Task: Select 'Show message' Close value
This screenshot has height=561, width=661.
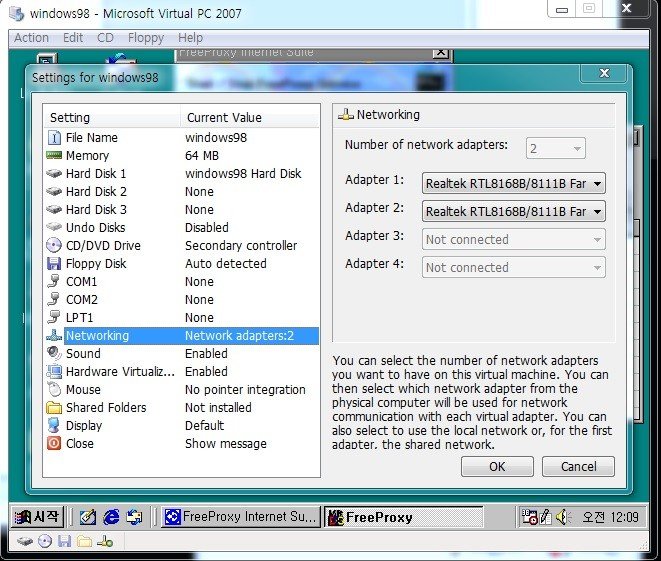Action: coord(226,443)
